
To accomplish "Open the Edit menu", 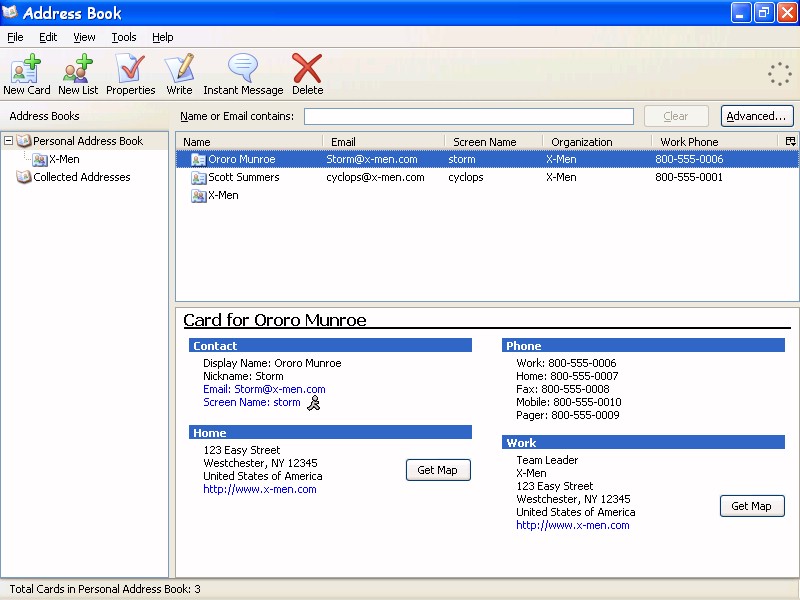I will 48,37.
